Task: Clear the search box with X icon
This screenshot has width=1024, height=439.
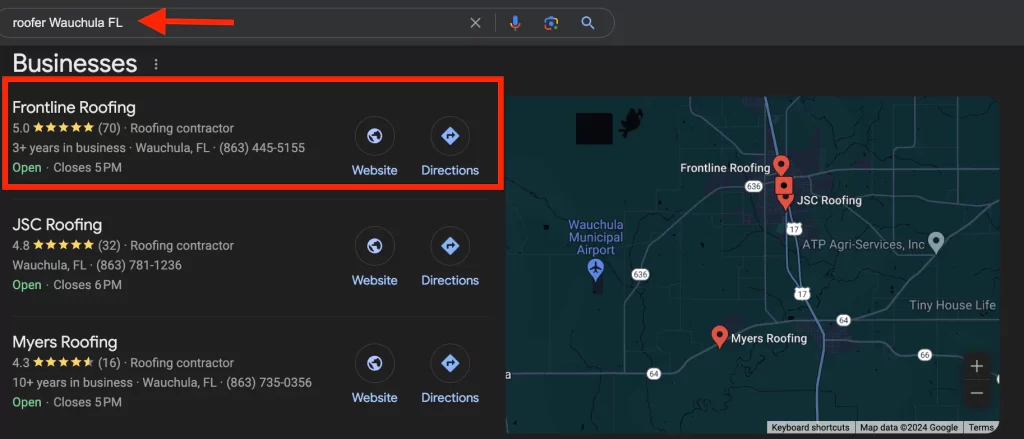Action: tap(475, 23)
